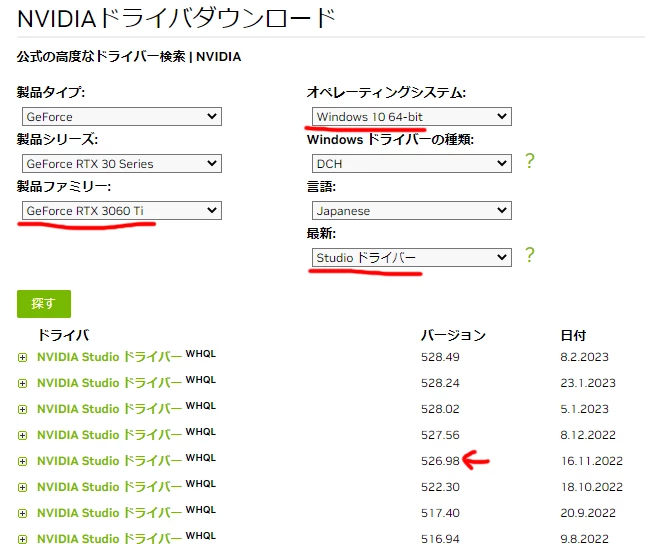The height and width of the screenshot is (544, 645).
Task: Click the 公式の高度なドライバー検索 | NVIDIA heading
Action: coord(129,56)
